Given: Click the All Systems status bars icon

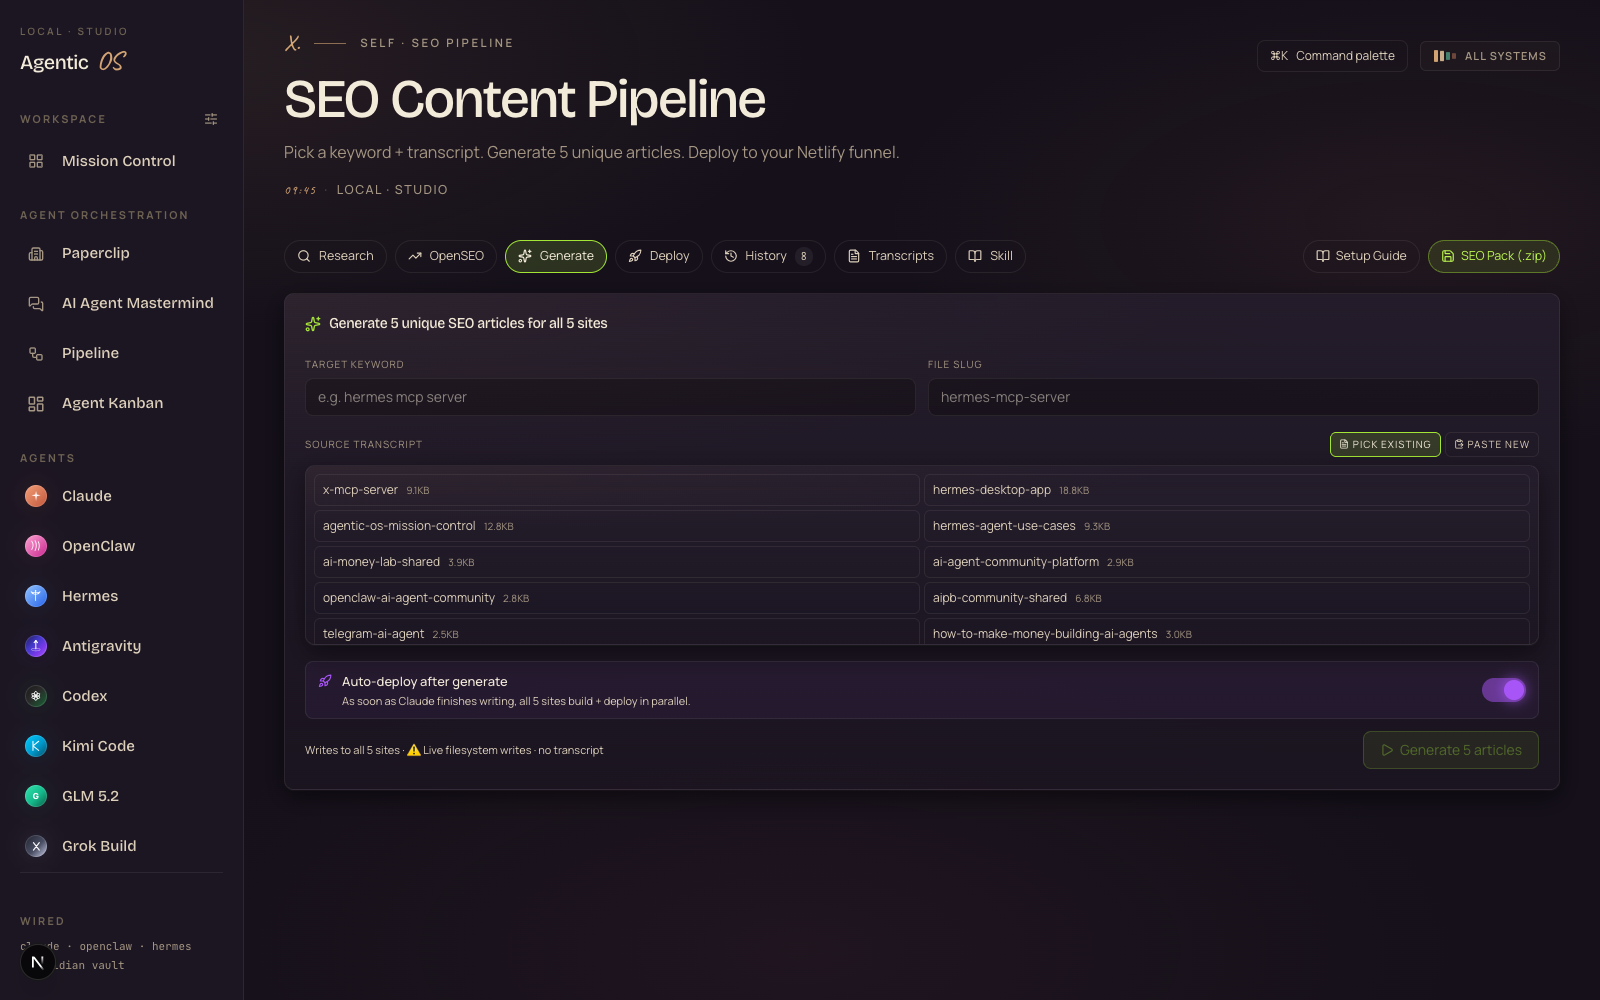Looking at the screenshot, I should click(x=1445, y=56).
